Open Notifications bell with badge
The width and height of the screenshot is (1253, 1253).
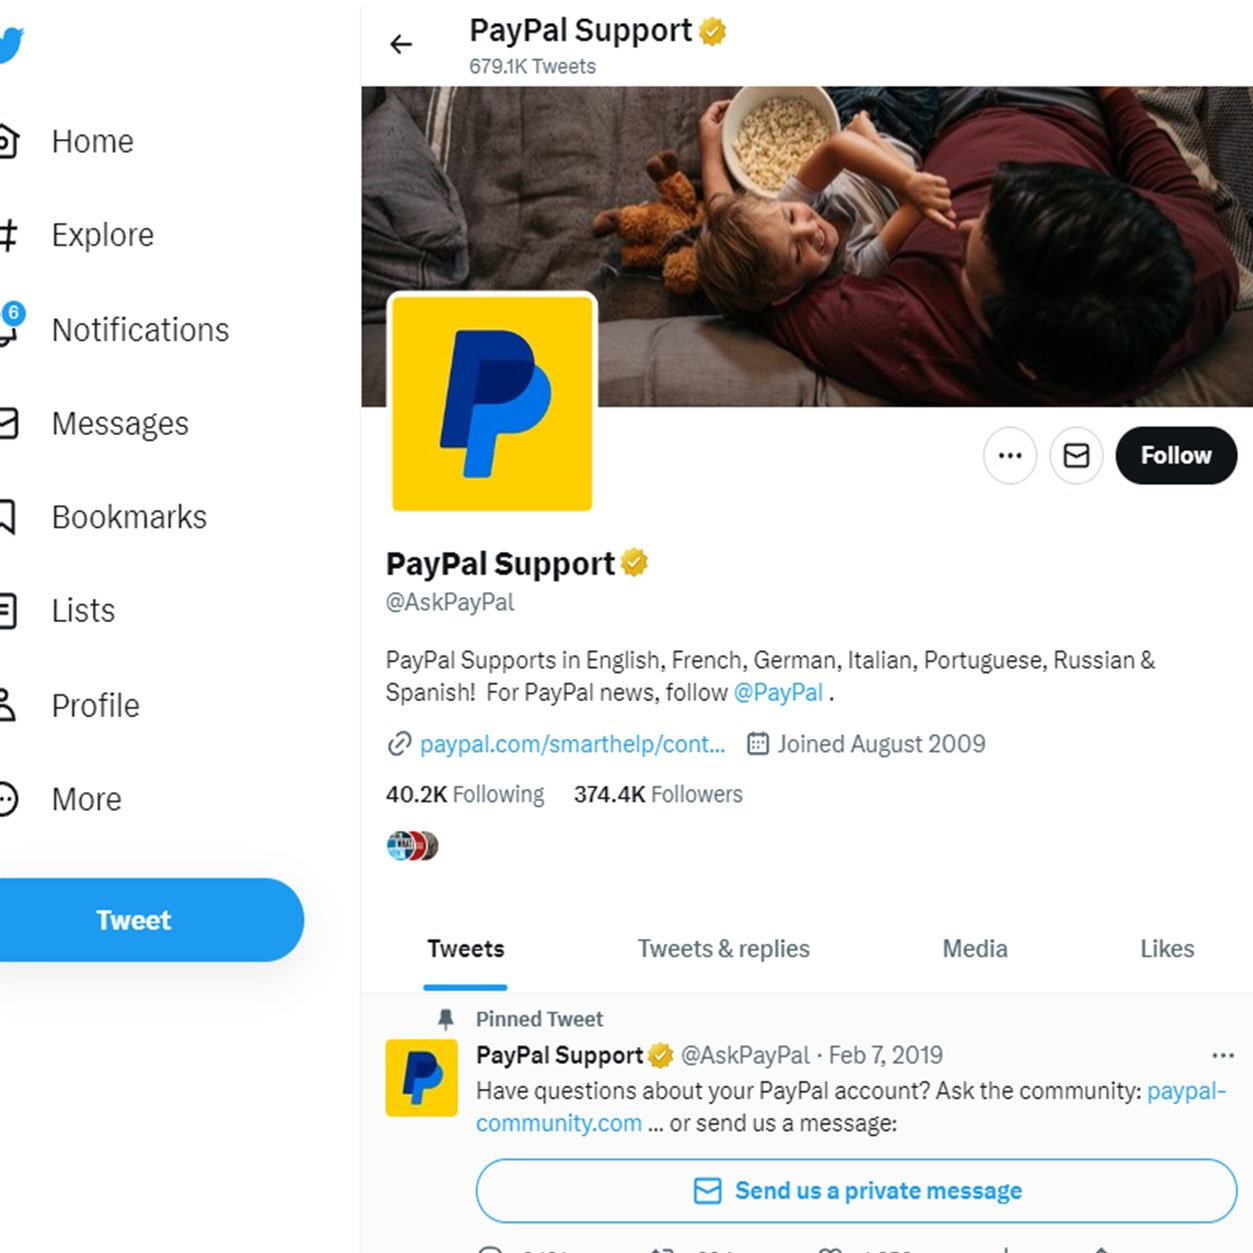click(8, 329)
